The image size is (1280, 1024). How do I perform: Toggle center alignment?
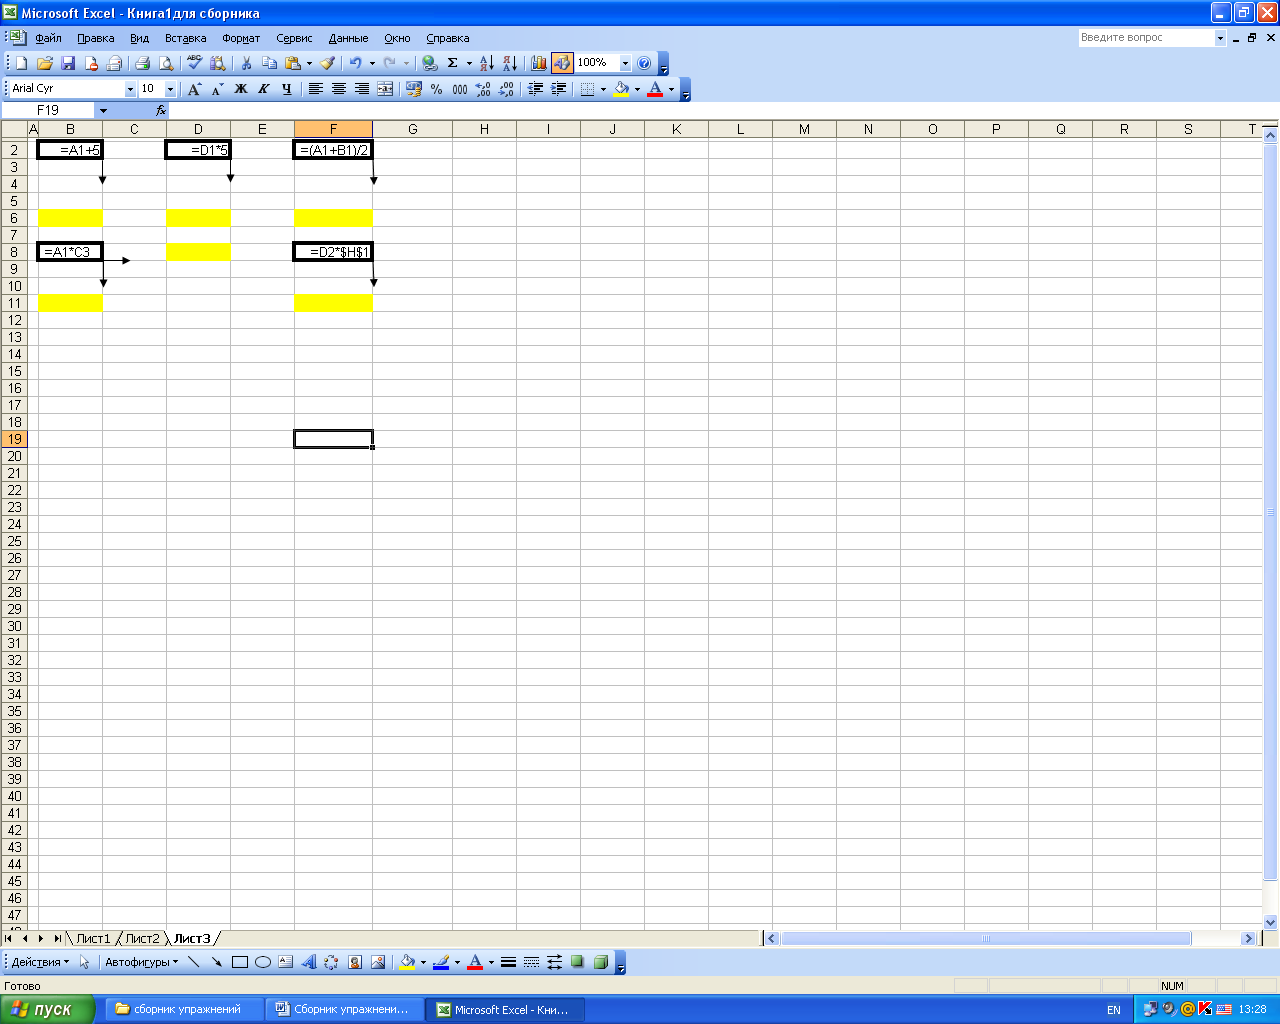(339, 89)
